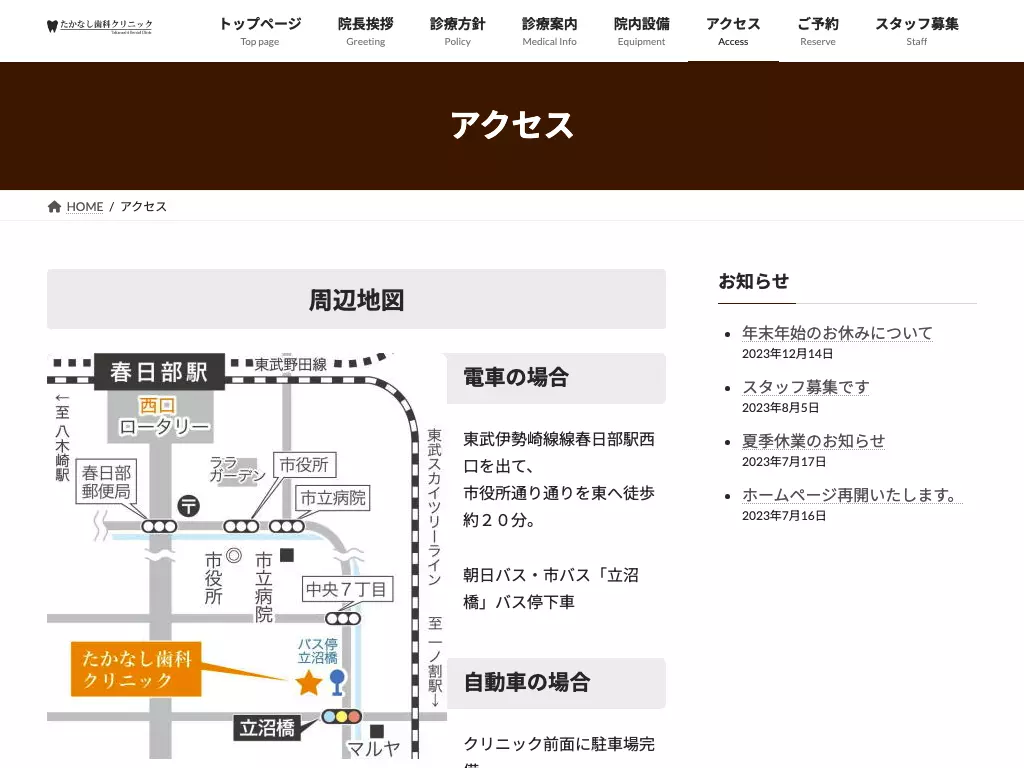Click the date 2023年8月5日
Screen dimensions: 1024x768
click(x=780, y=408)
